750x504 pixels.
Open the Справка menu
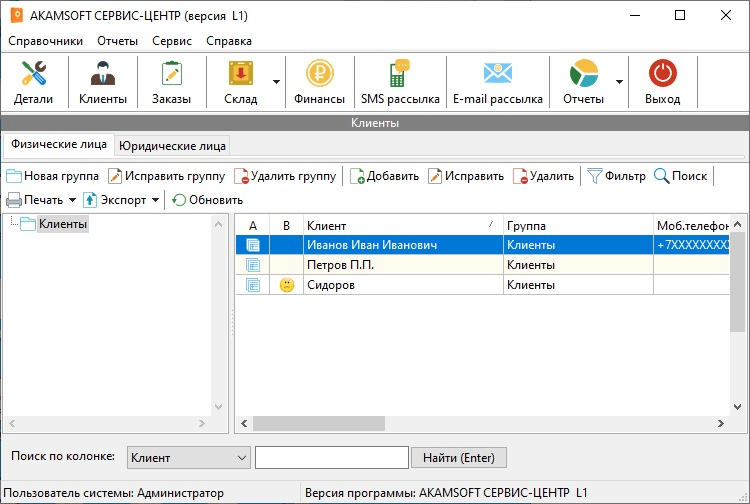click(229, 41)
